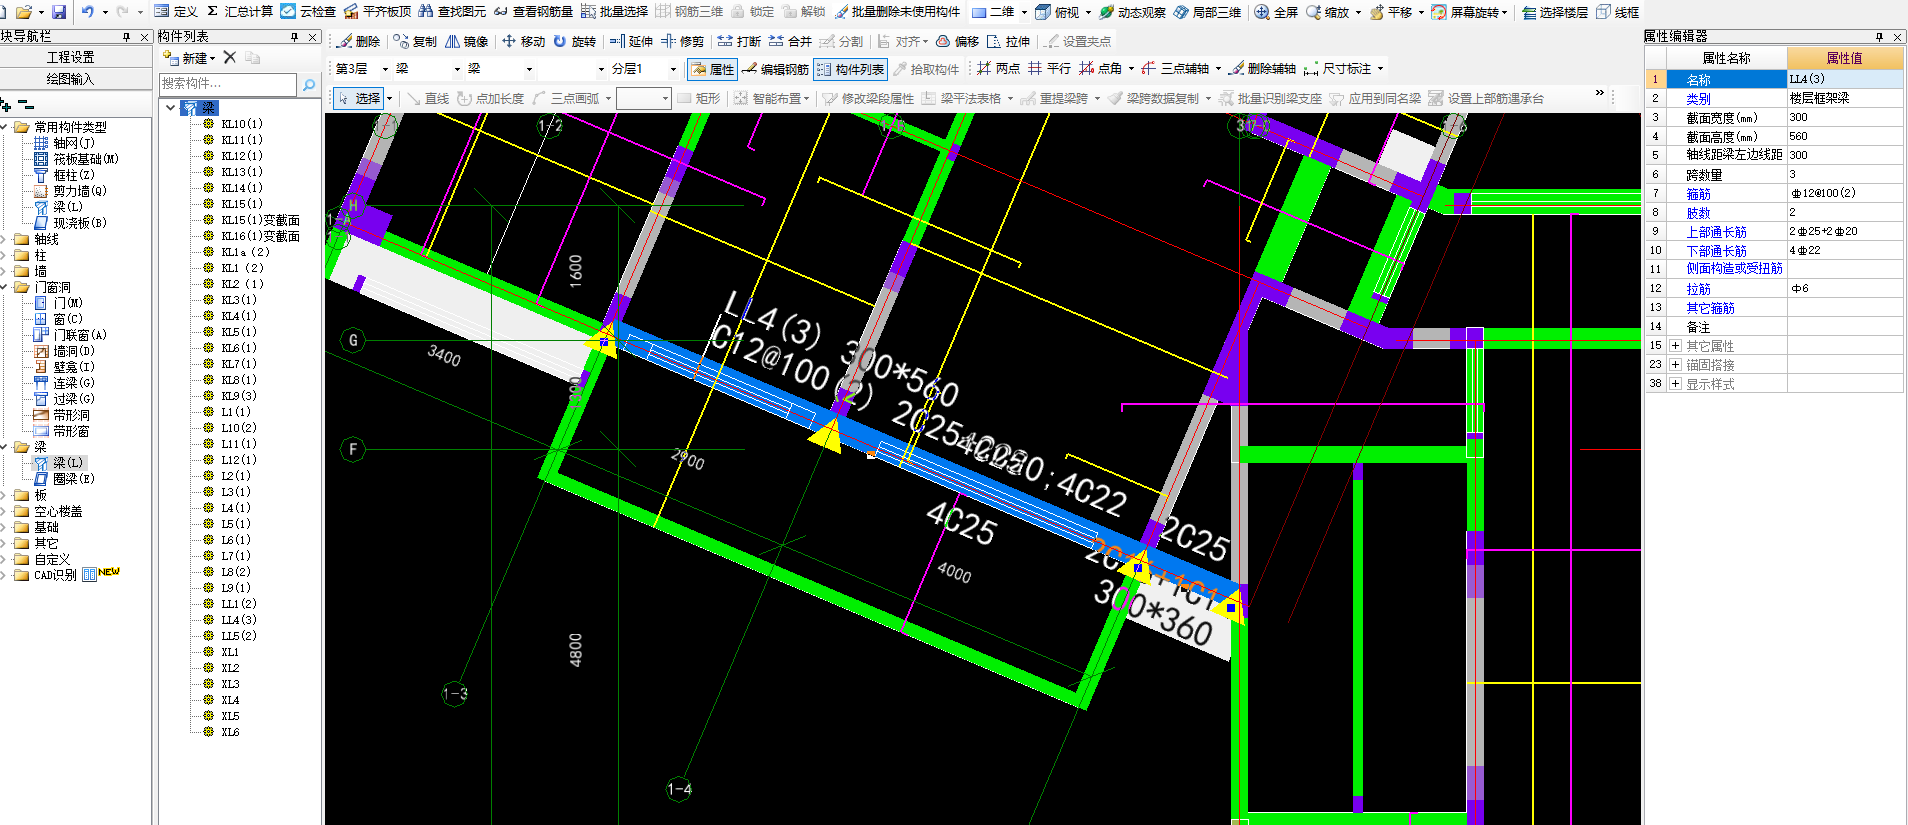Toggle the 选择 selection mode button
1908x825 pixels.
[x=359, y=98]
